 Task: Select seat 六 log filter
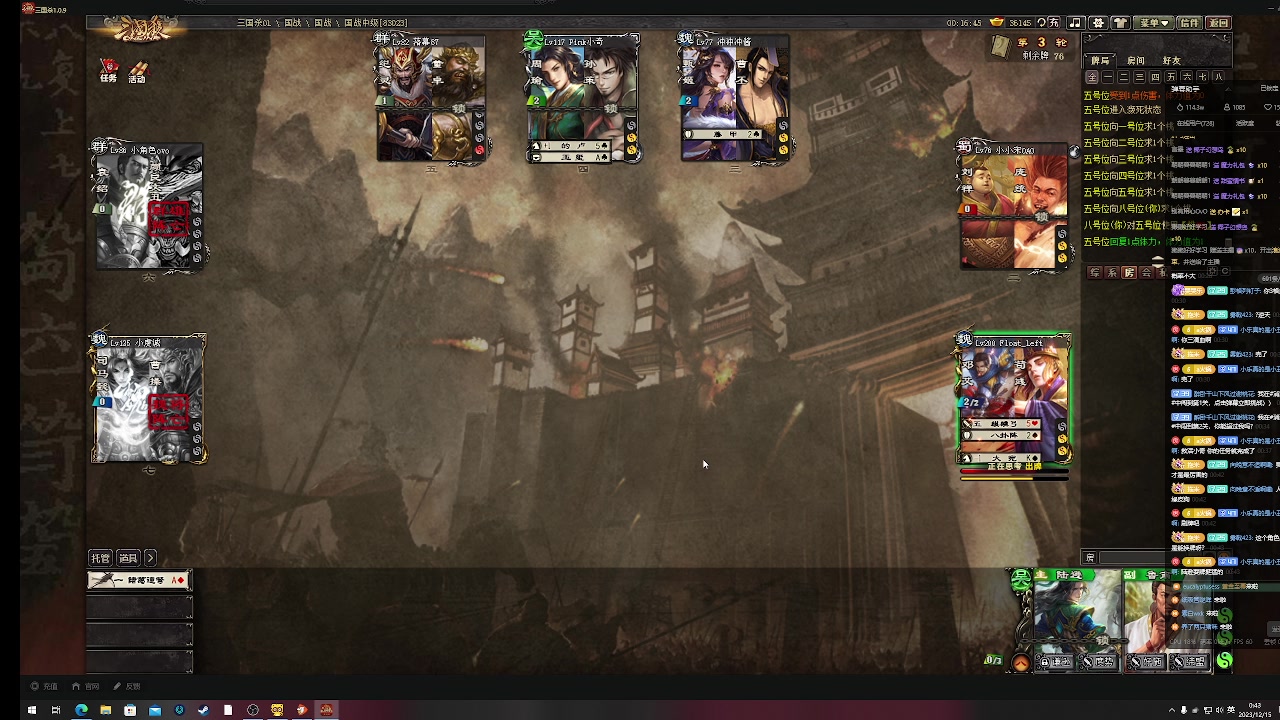click(x=1187, y=77)
